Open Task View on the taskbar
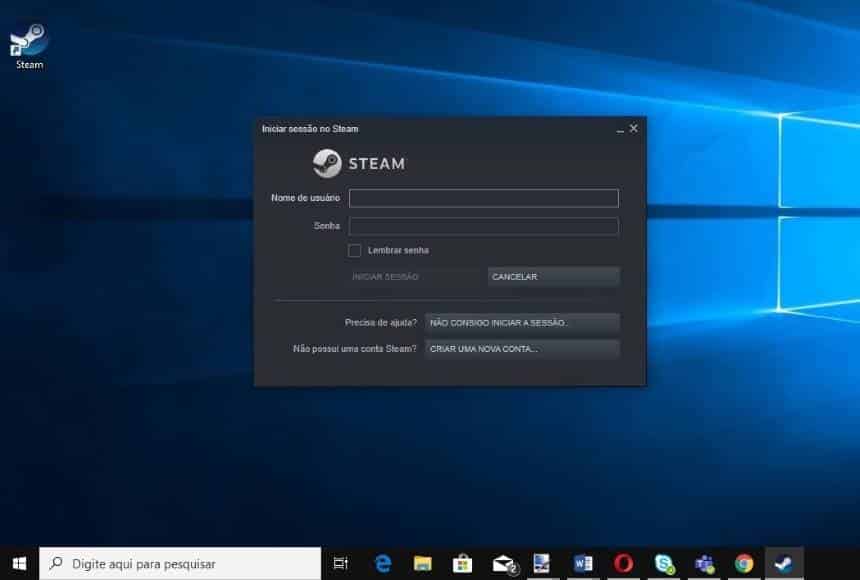This screenshot has width=860, height=580. [x=341, y=564]
